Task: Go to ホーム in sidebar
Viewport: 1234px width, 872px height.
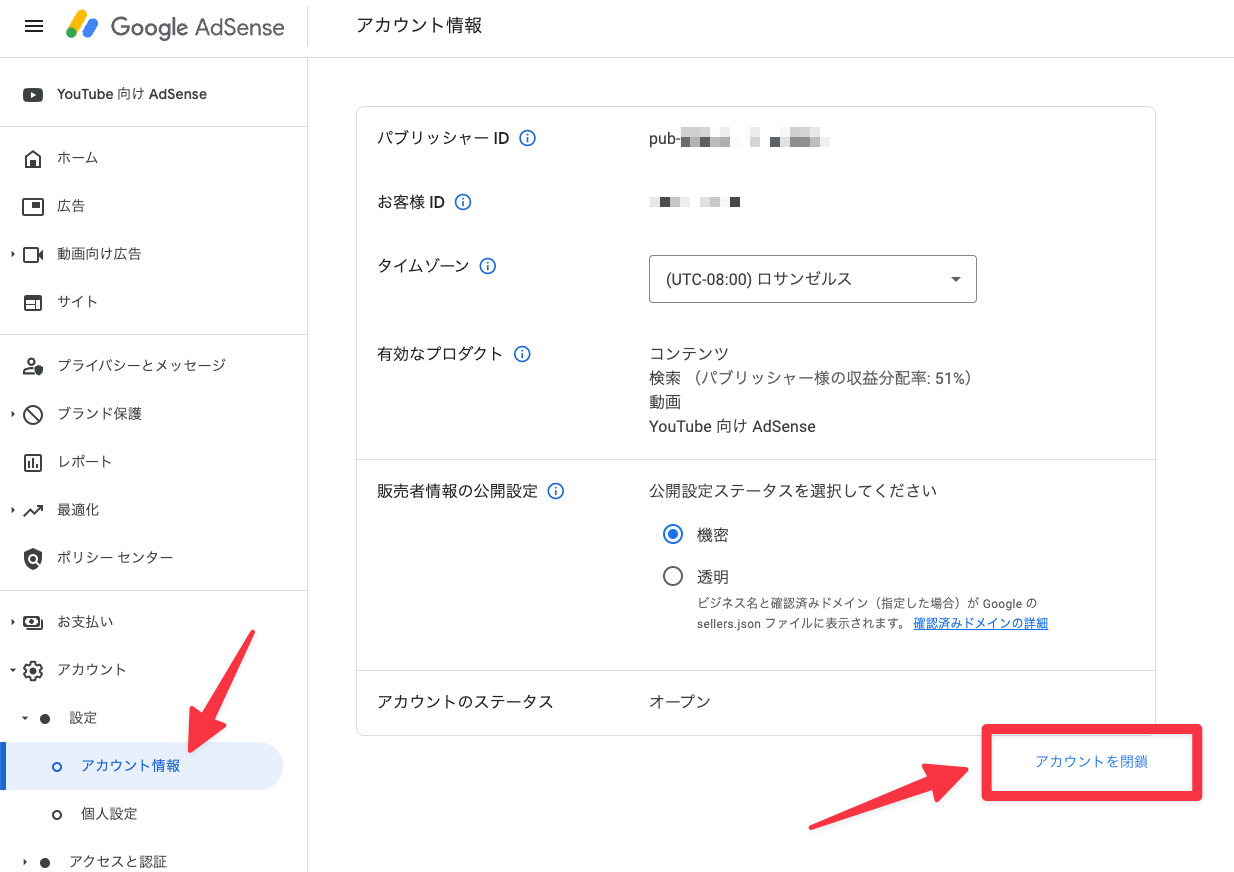Action: click(77, 158)
